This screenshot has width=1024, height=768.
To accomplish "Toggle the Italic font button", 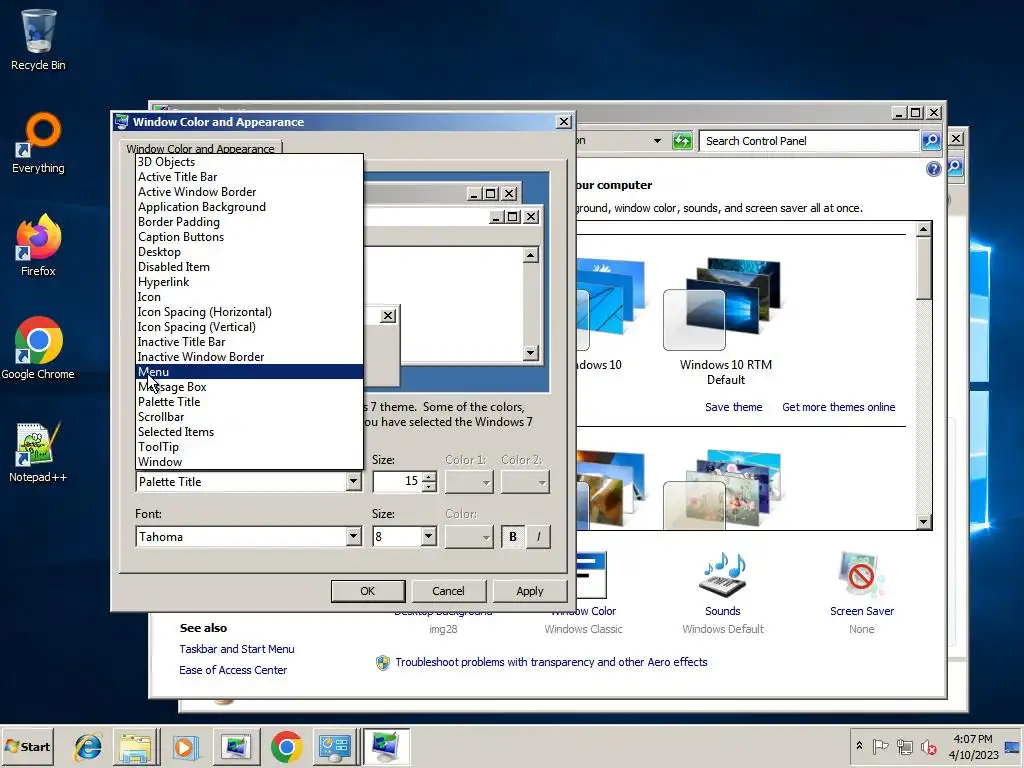I will pyautogui.click(x=538, y=537).
